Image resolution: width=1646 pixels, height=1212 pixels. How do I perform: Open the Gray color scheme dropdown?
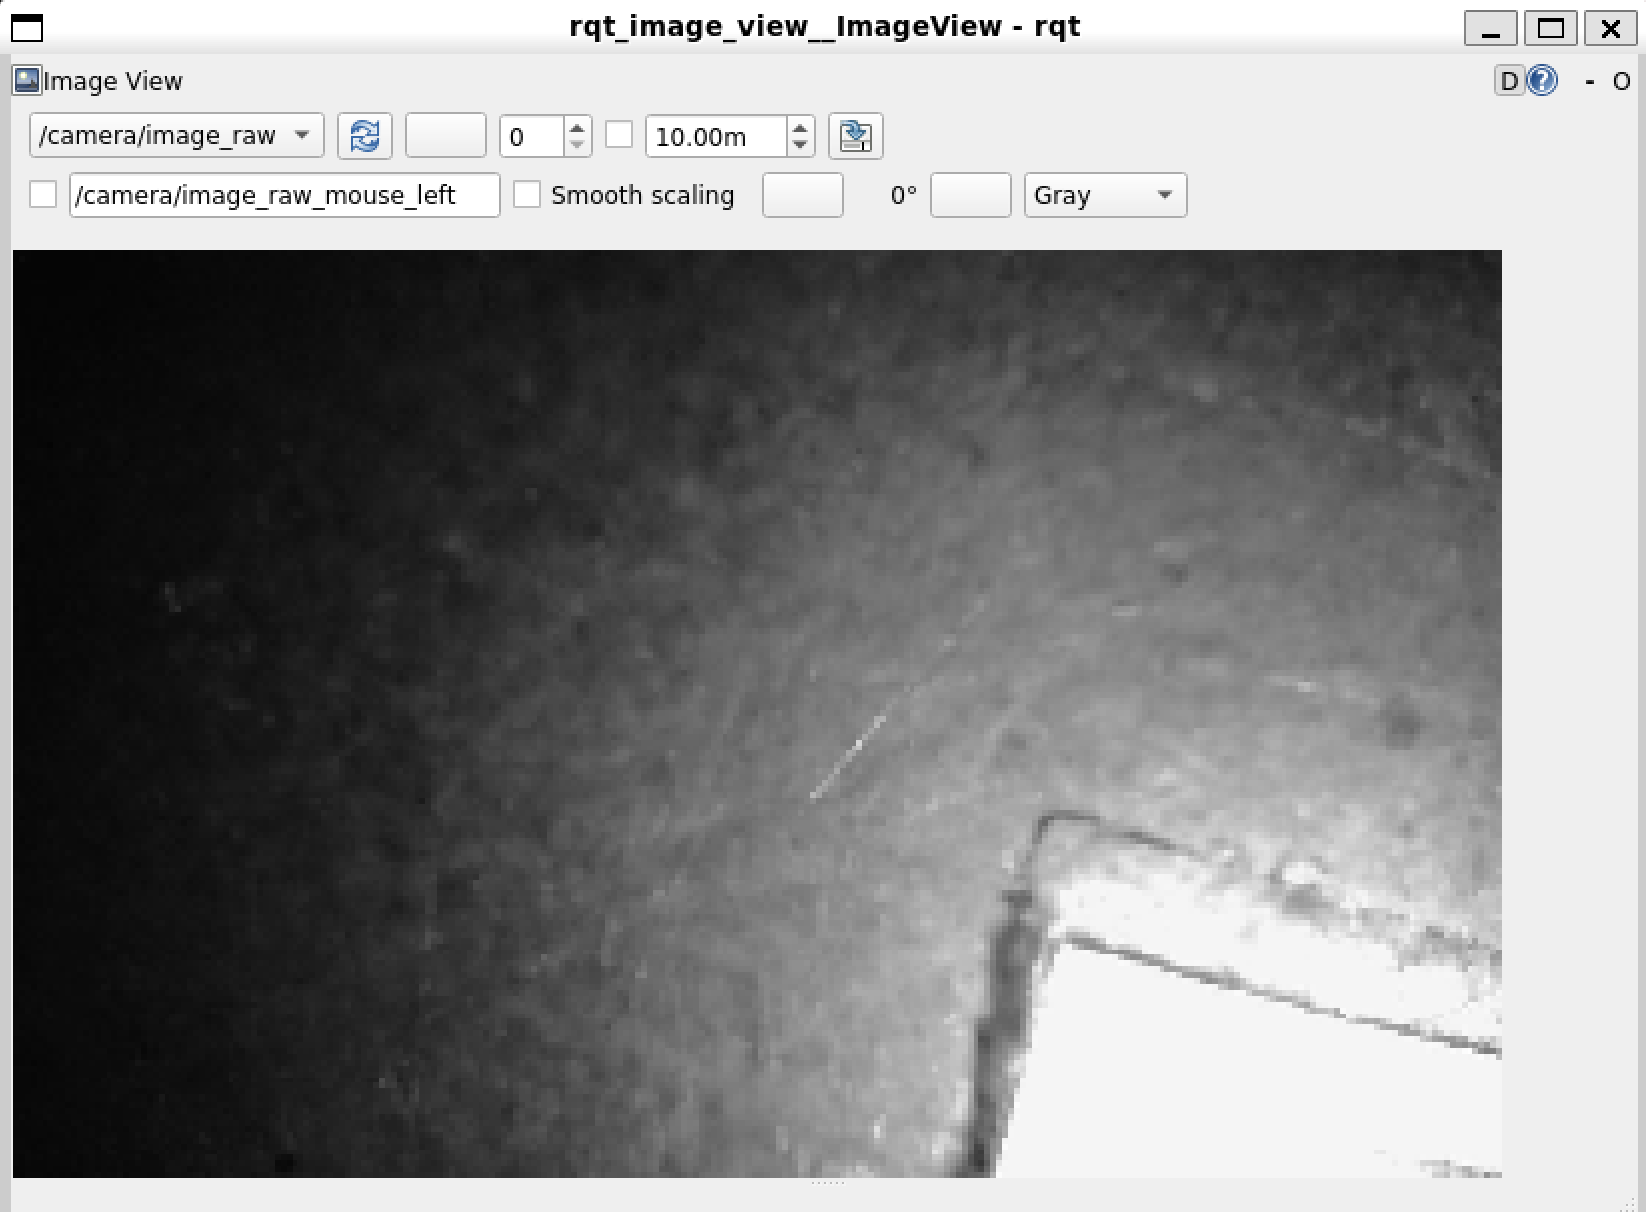(1106, 195)
